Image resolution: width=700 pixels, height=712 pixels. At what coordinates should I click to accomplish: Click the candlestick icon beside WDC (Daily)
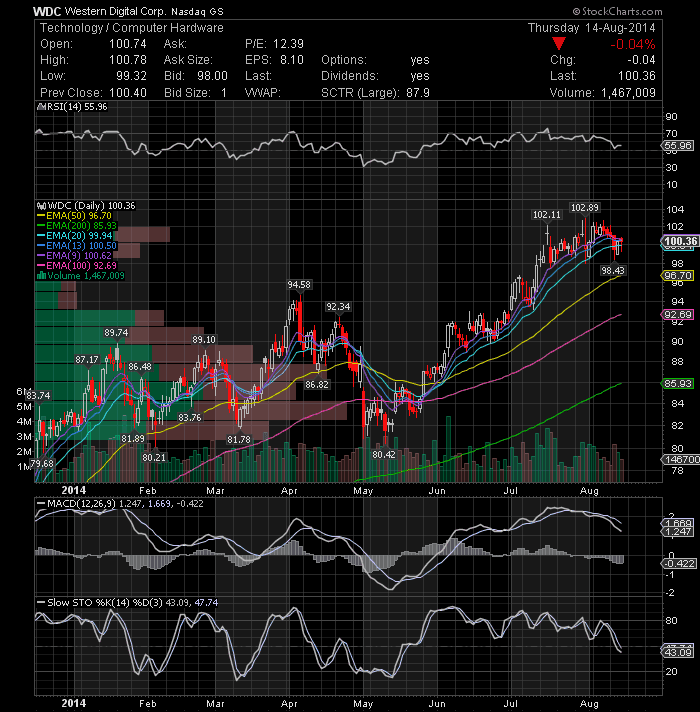tap(41, 206)
